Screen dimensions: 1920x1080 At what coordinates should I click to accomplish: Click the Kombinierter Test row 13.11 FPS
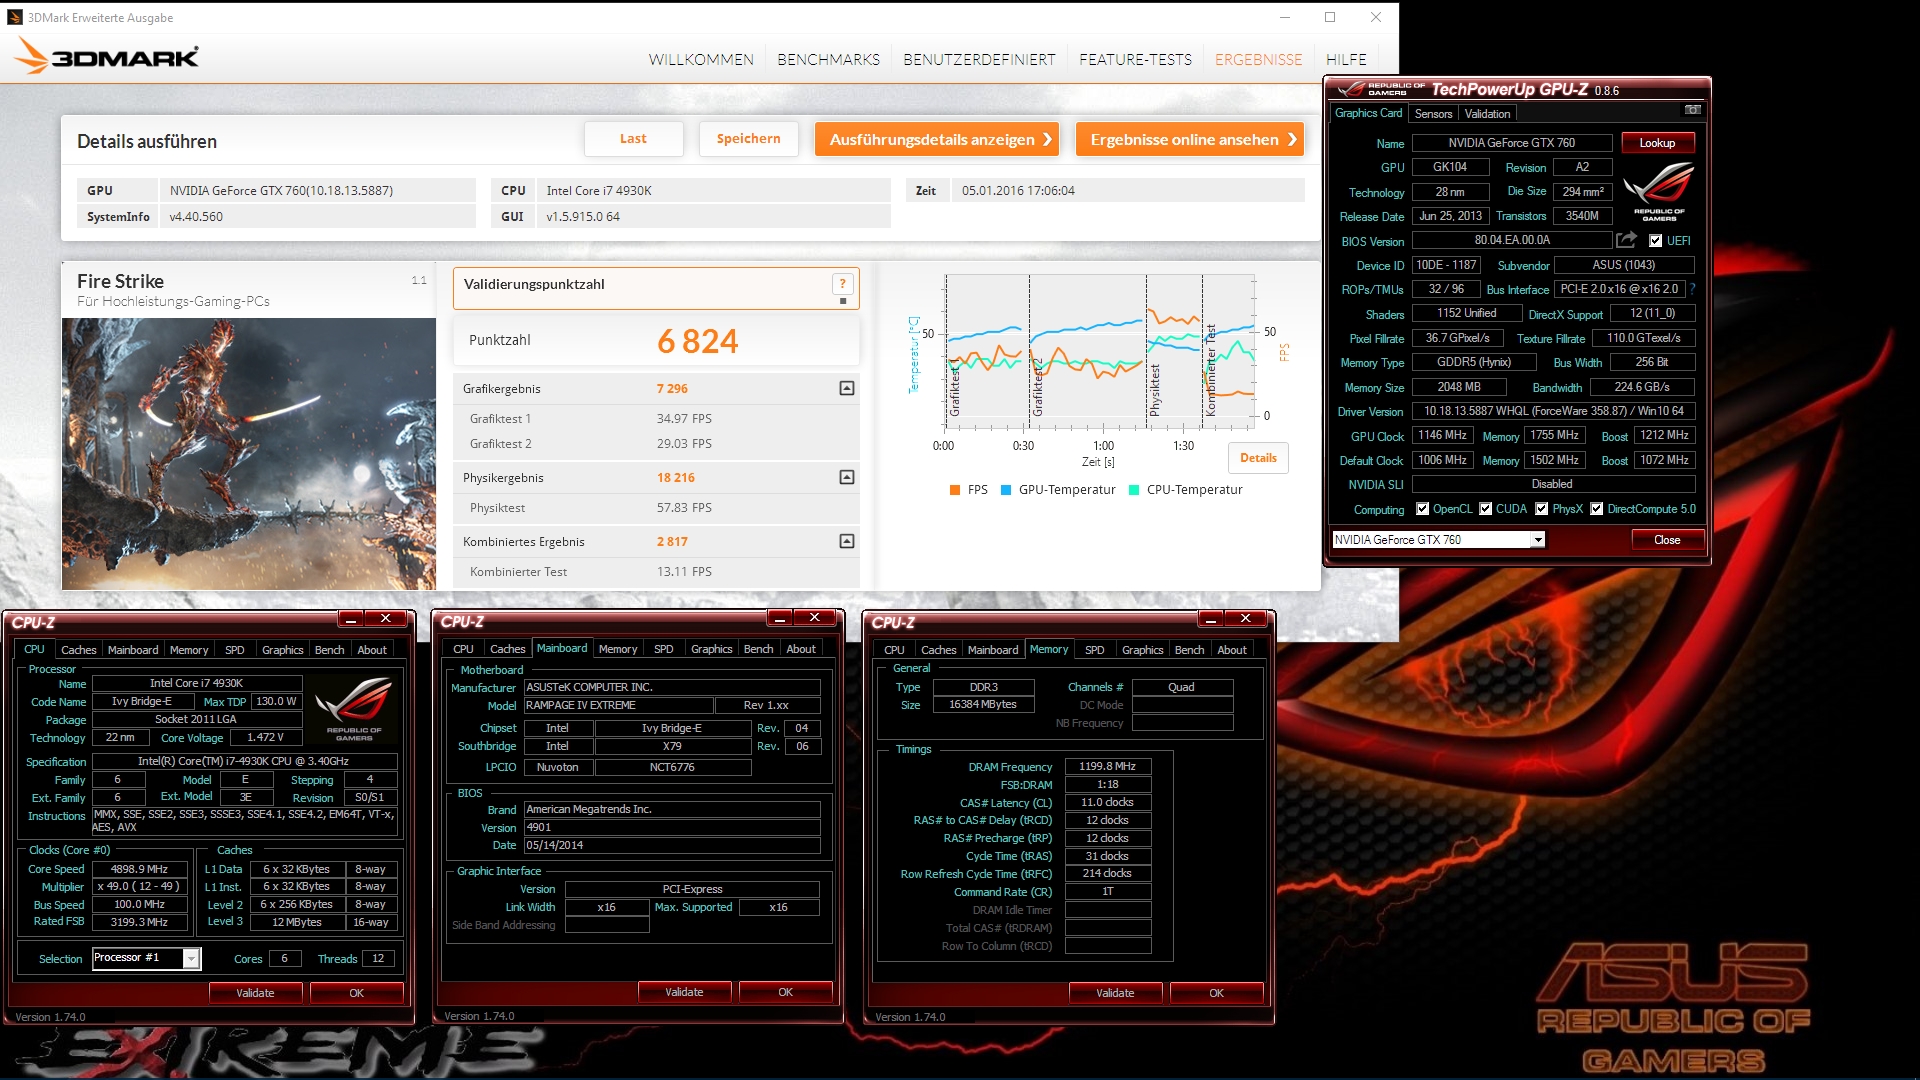click(656, 572)
